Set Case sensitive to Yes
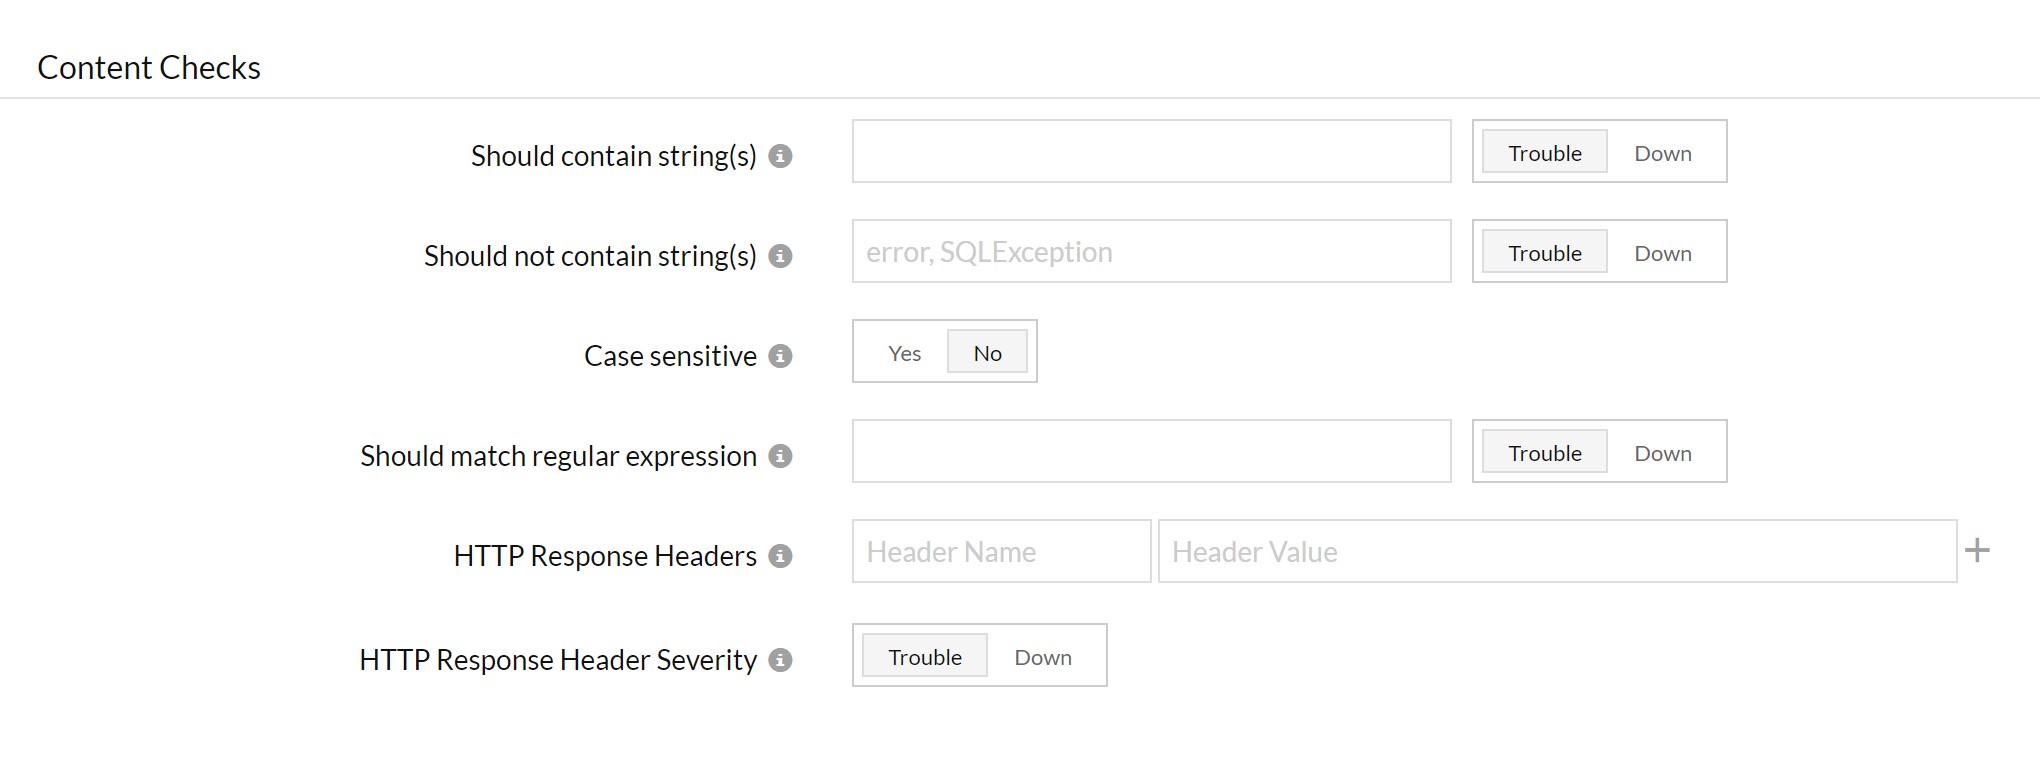 pyautogui.click(x=904, y=353)
